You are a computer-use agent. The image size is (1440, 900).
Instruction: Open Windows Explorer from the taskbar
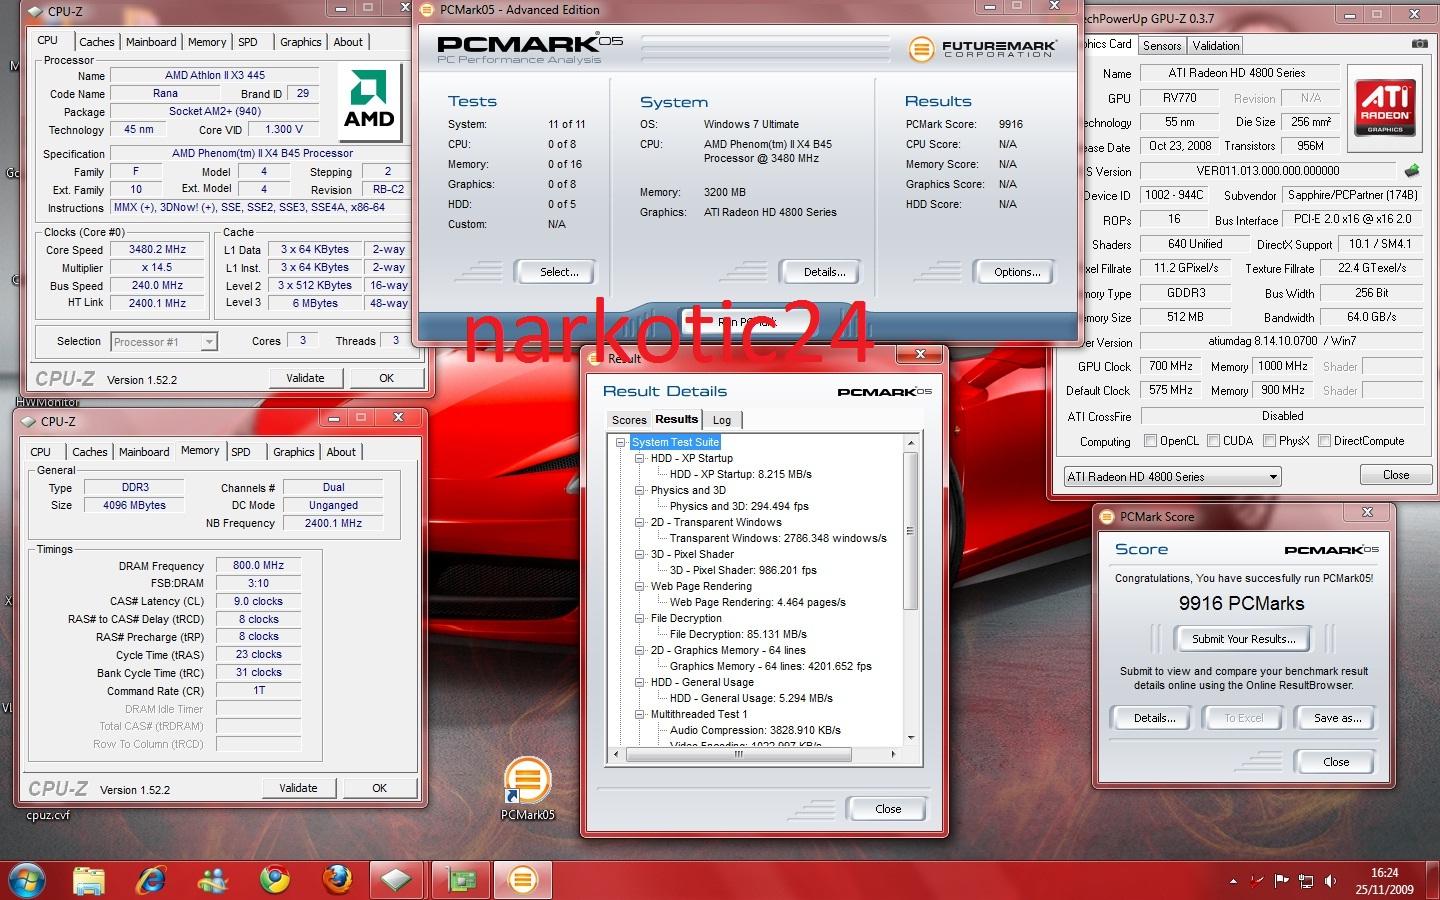coord(89,880)
